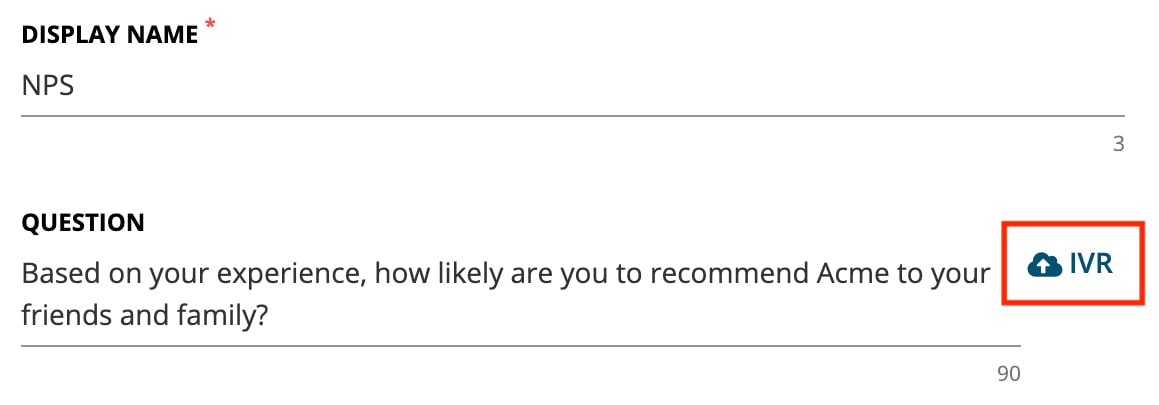Focus the Display Name field containing NPS

point(573,86)
